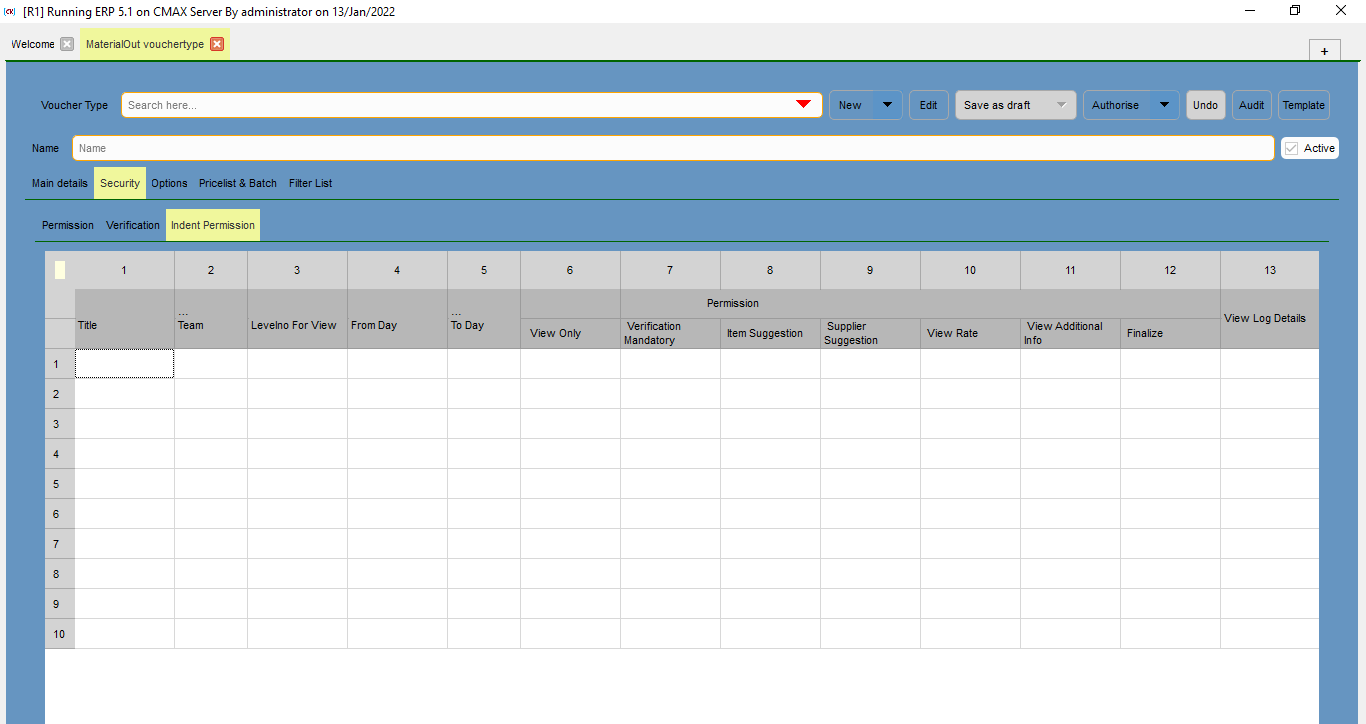Switch to the Permission sub-tab
1366x724 pixels.
point(68,225)
